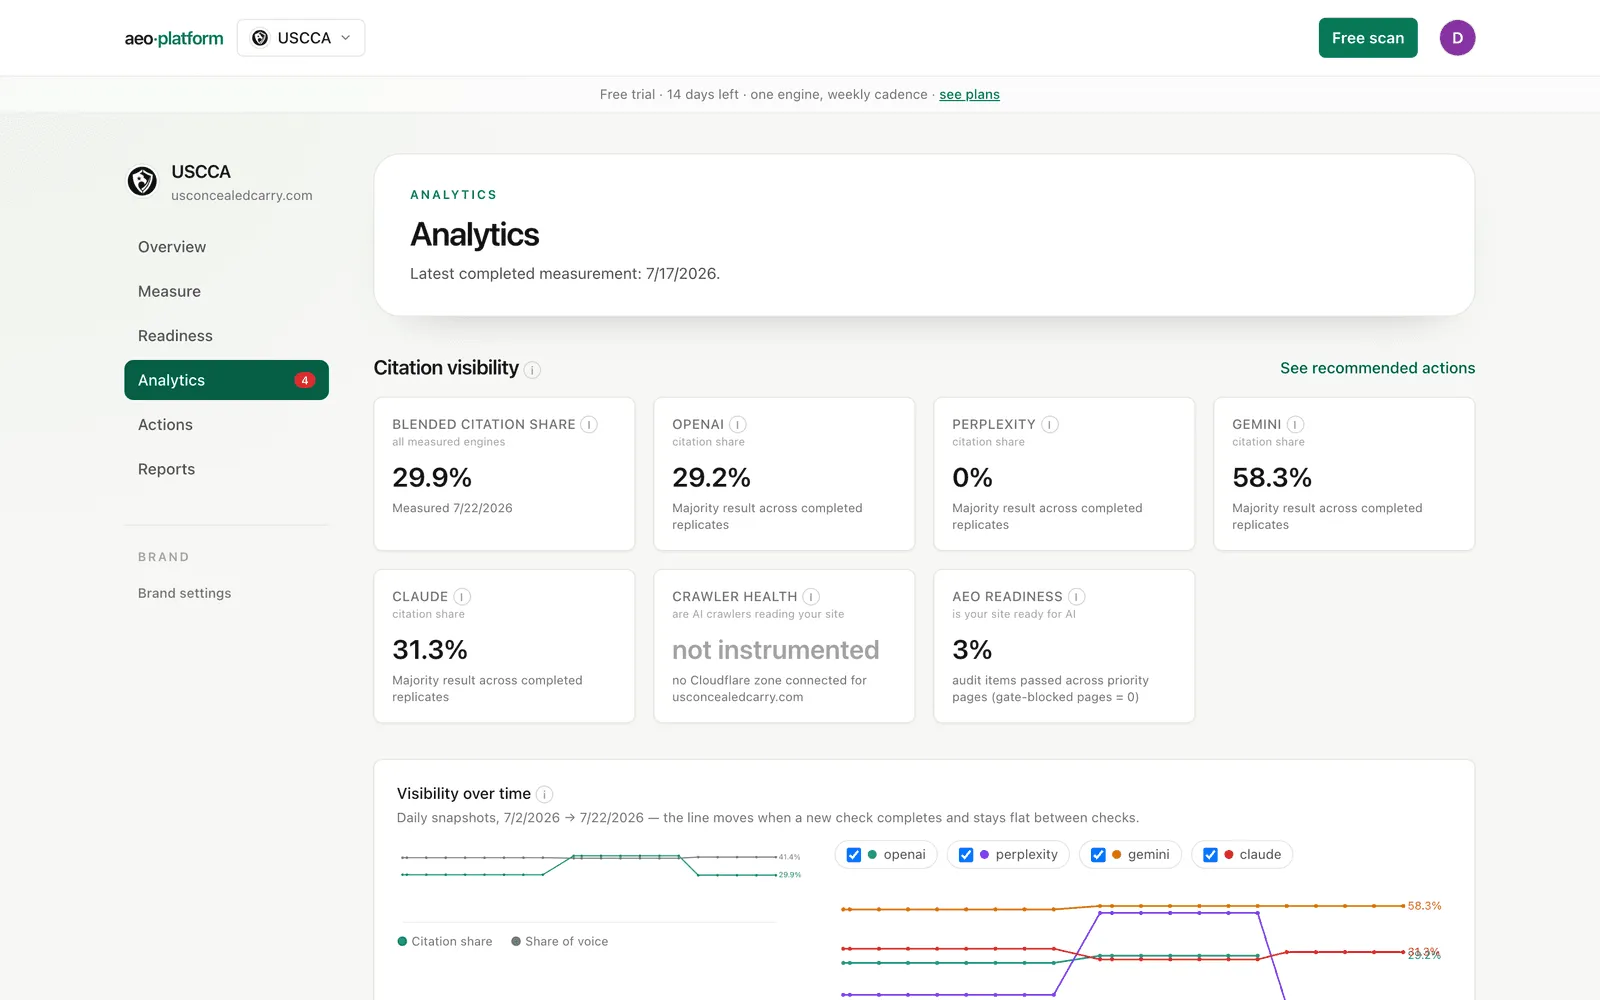Screen dimensions: 1600x1000
Task: Click the OpenAI 29.2% value
Action: (x=711, y=478)
